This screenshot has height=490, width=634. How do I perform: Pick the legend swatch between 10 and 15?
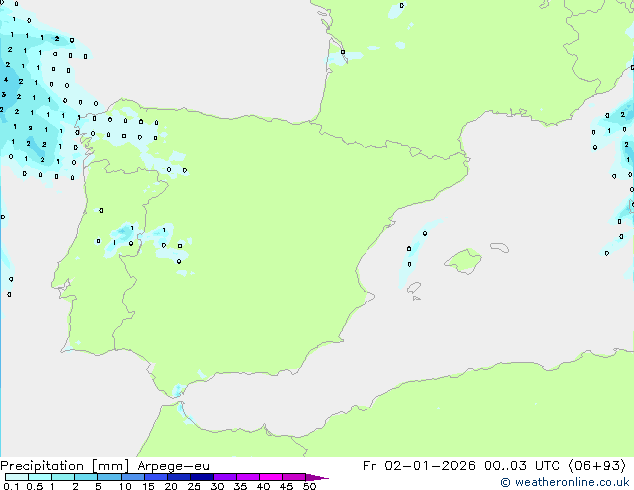pyautogui.click(x=133, y=477)
